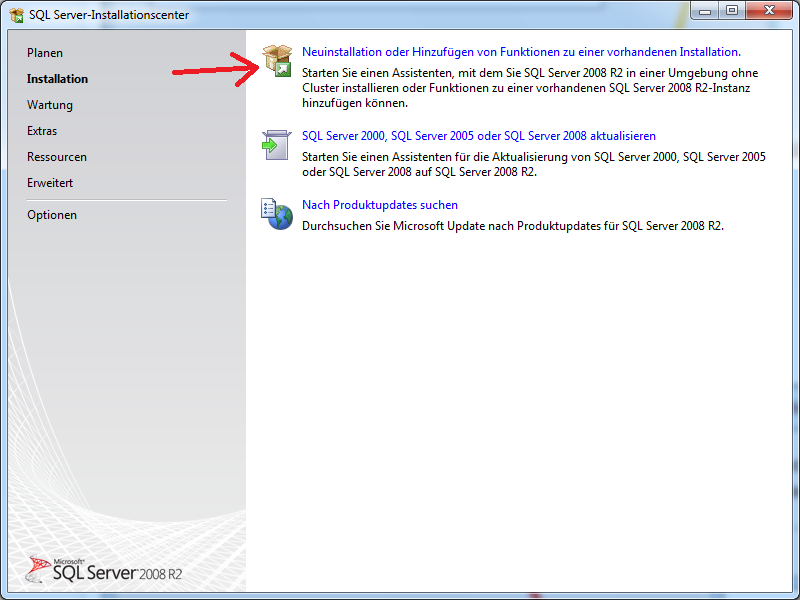This screenshot has height=600, width=800.
Task: Click the new installation box icon
Action: [276, 60]
